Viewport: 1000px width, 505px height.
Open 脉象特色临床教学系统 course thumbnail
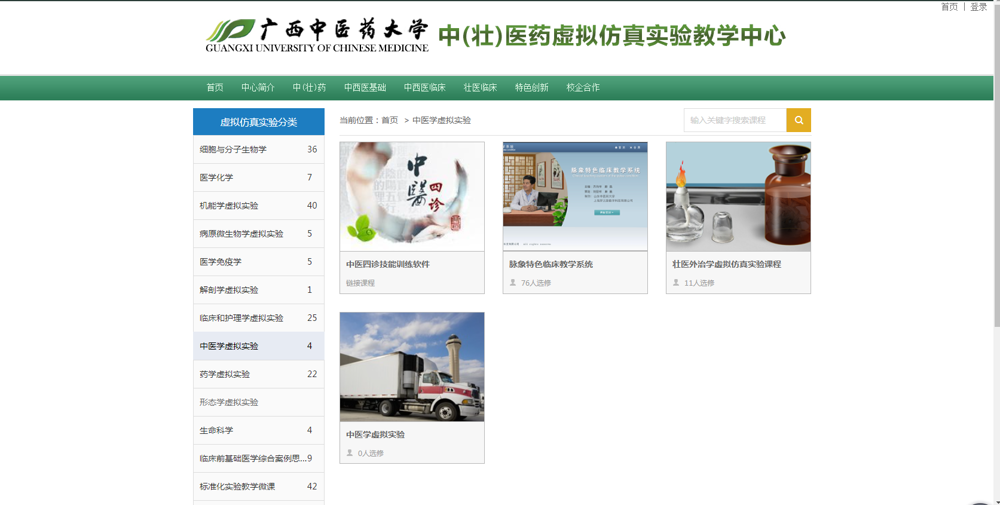tap(575, 197)
